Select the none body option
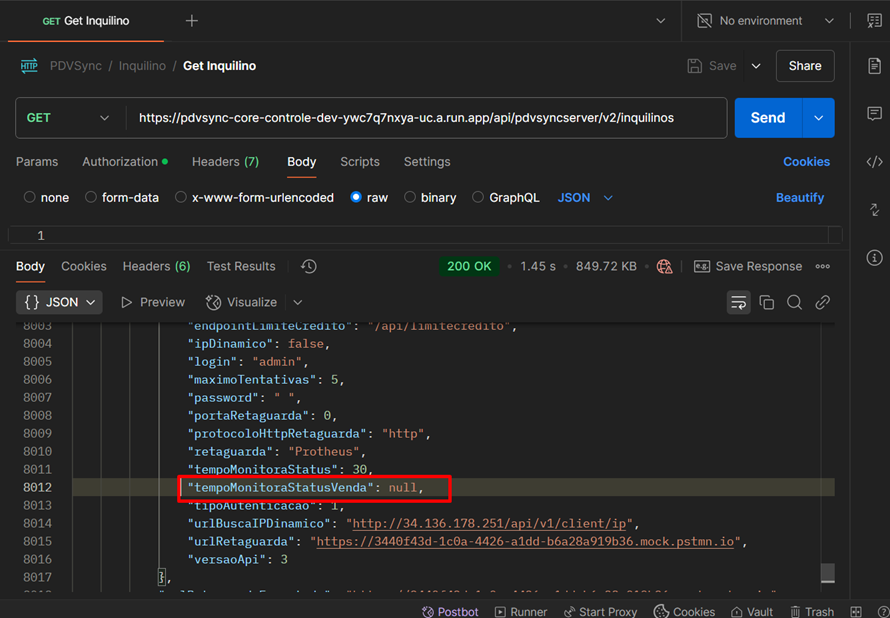The height and width of the screenshot is (618, 890). click(46, 197)
